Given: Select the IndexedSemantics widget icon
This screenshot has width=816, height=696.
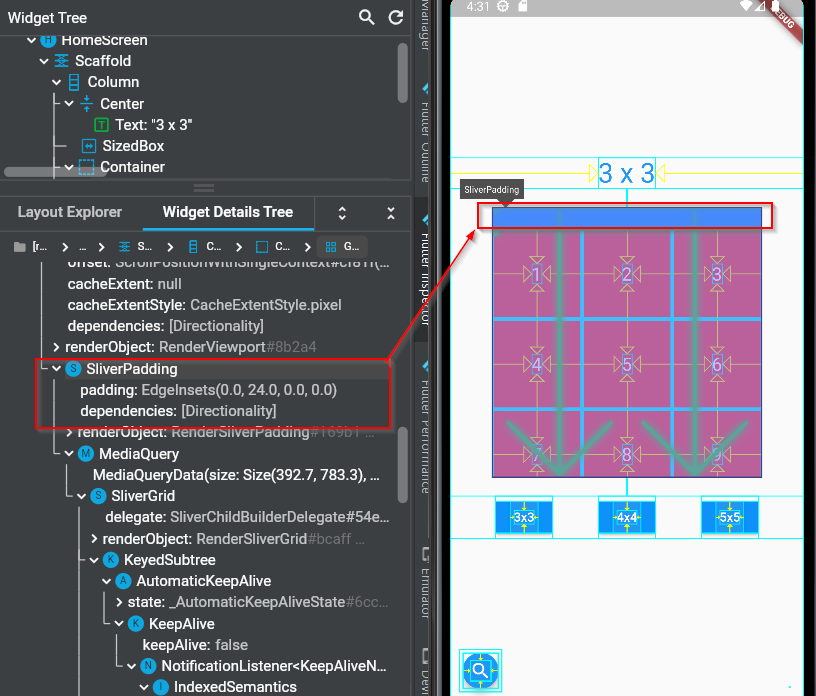Looking at the screenshot, I should pyautogui.click(x=161, y=687).
